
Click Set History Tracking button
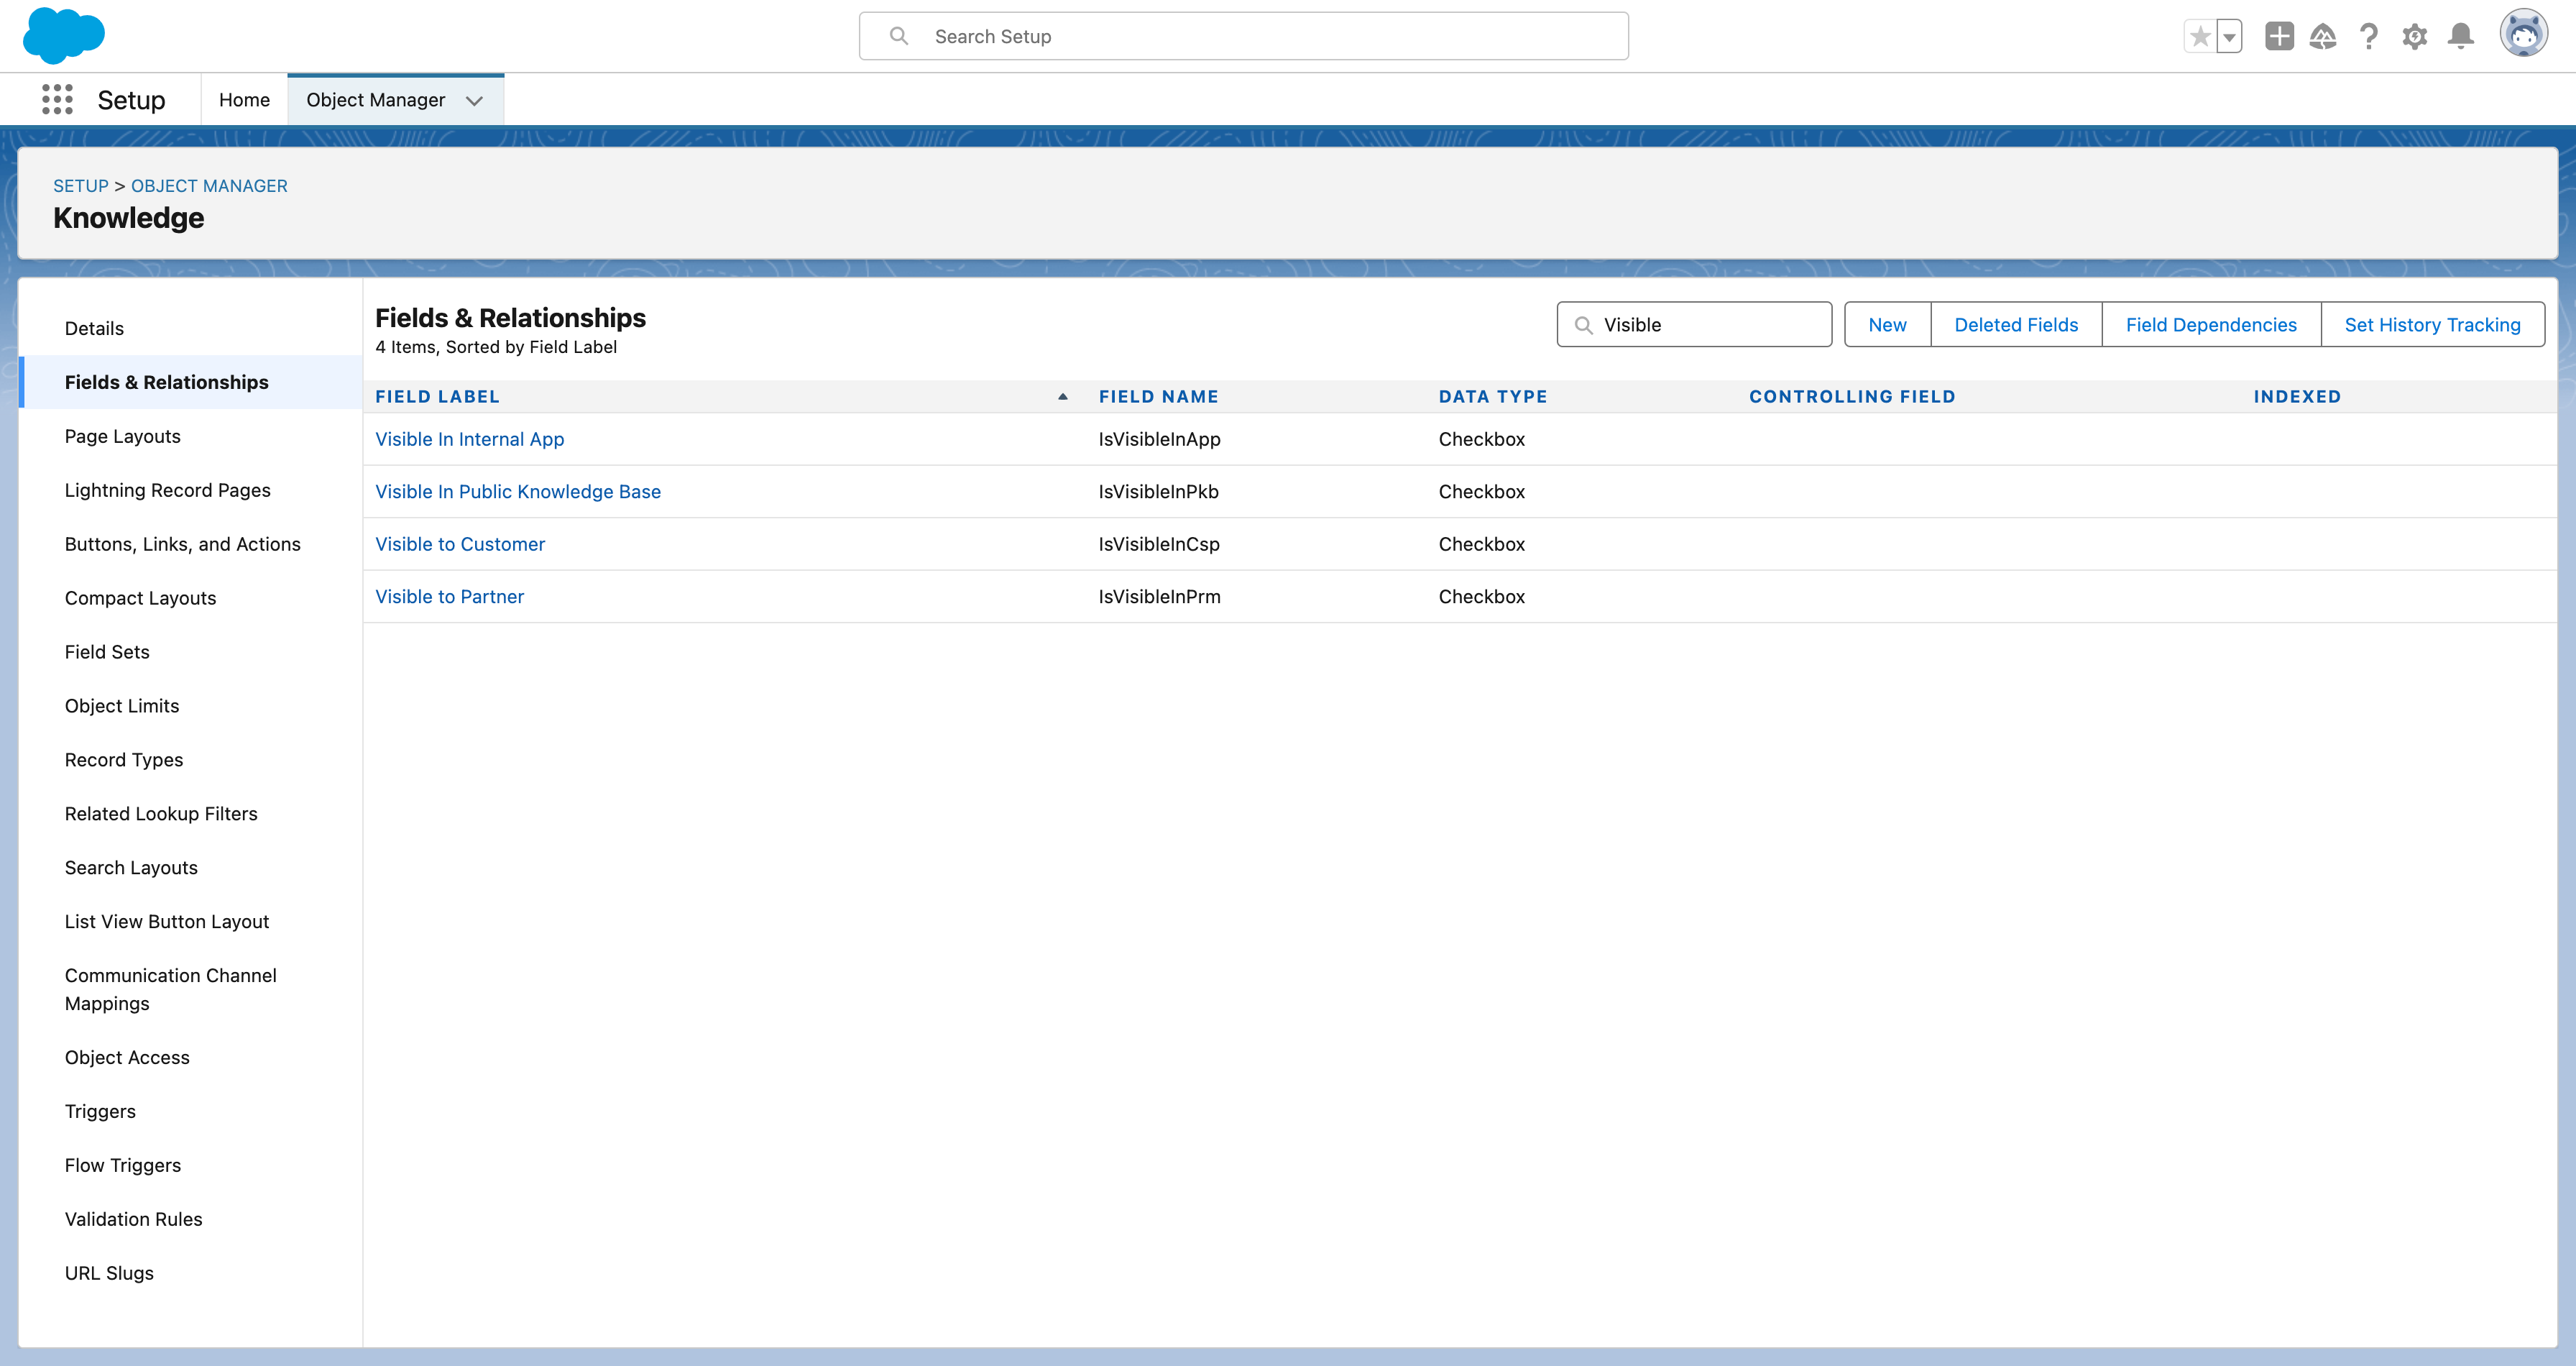point(2432,325)
